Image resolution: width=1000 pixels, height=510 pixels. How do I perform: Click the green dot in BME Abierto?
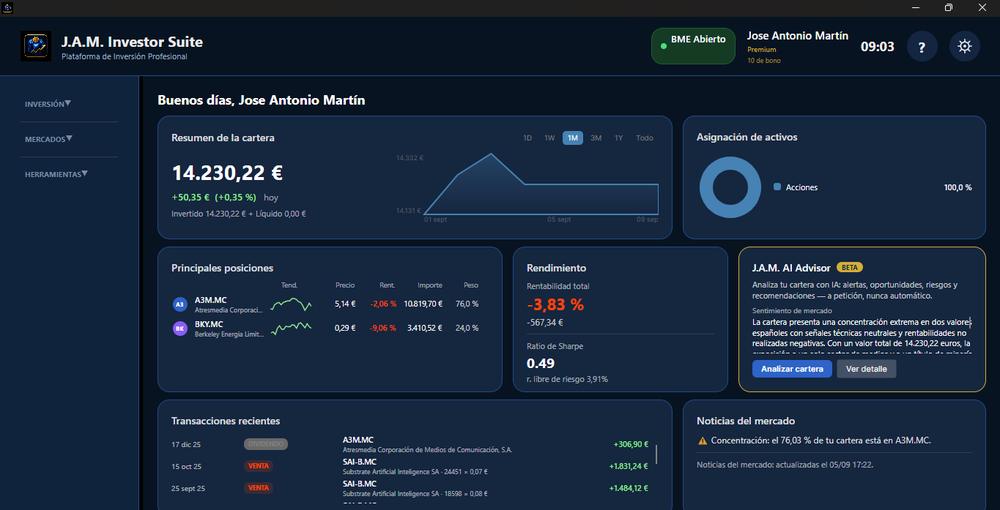point(663,46)
